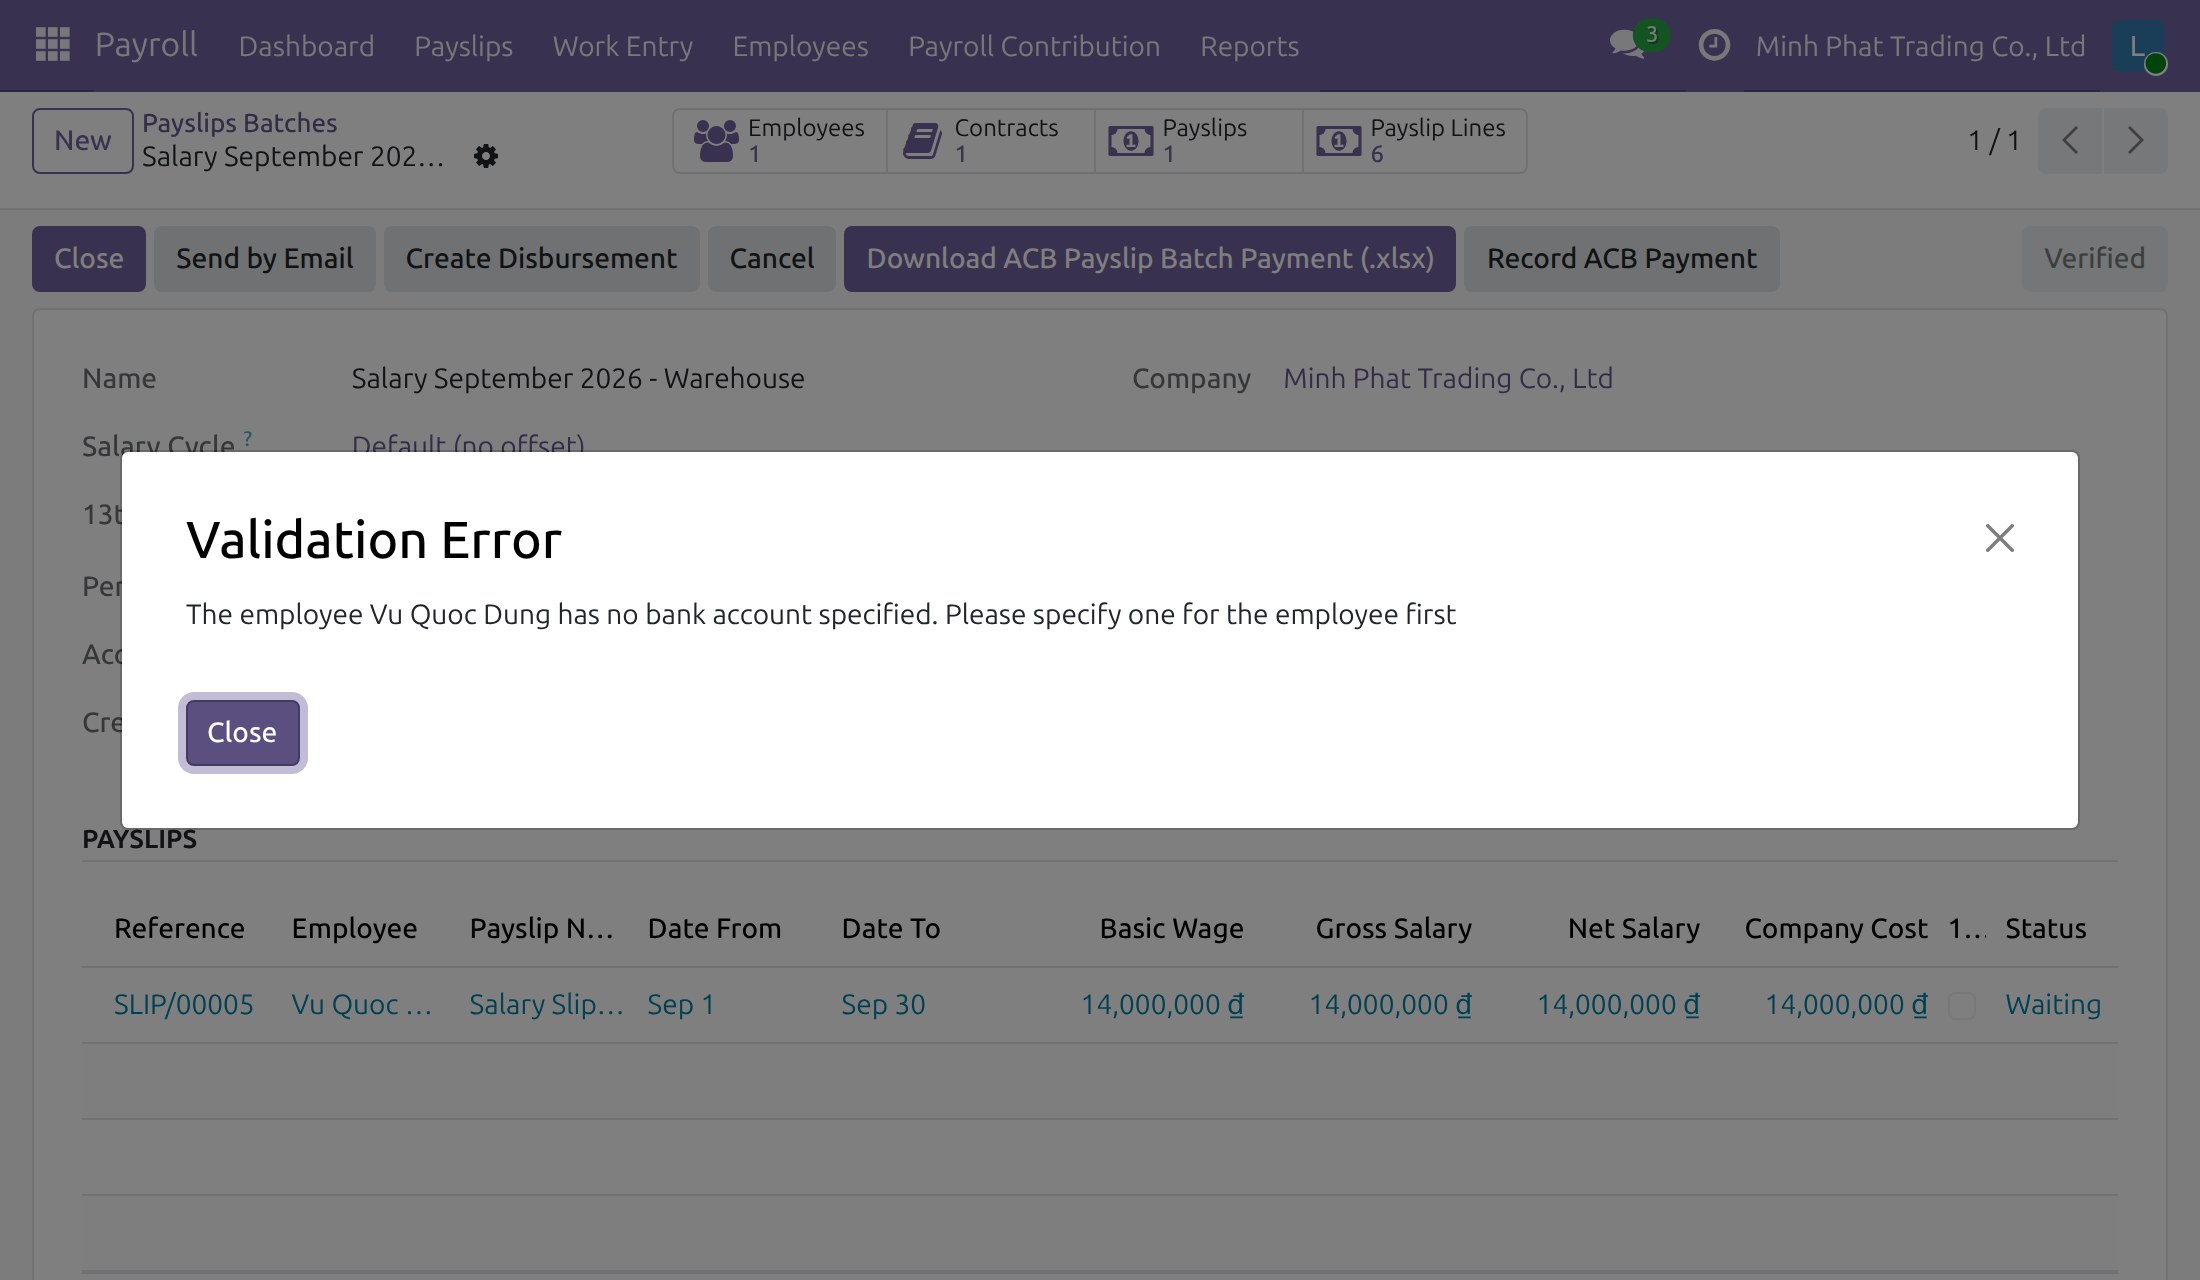Click the Net Salary value 14,000,000 ₫

(1618, 1005)
